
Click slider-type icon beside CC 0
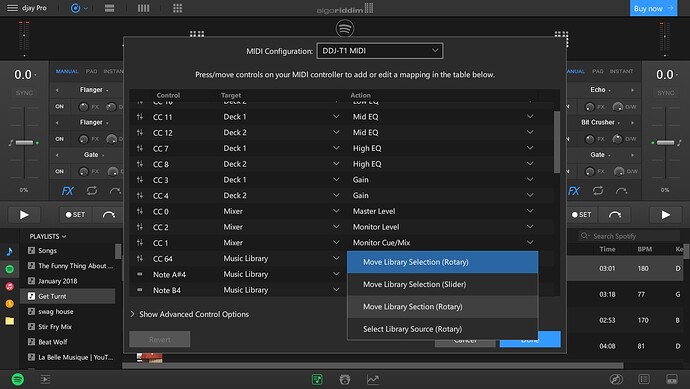pos(140,211)
